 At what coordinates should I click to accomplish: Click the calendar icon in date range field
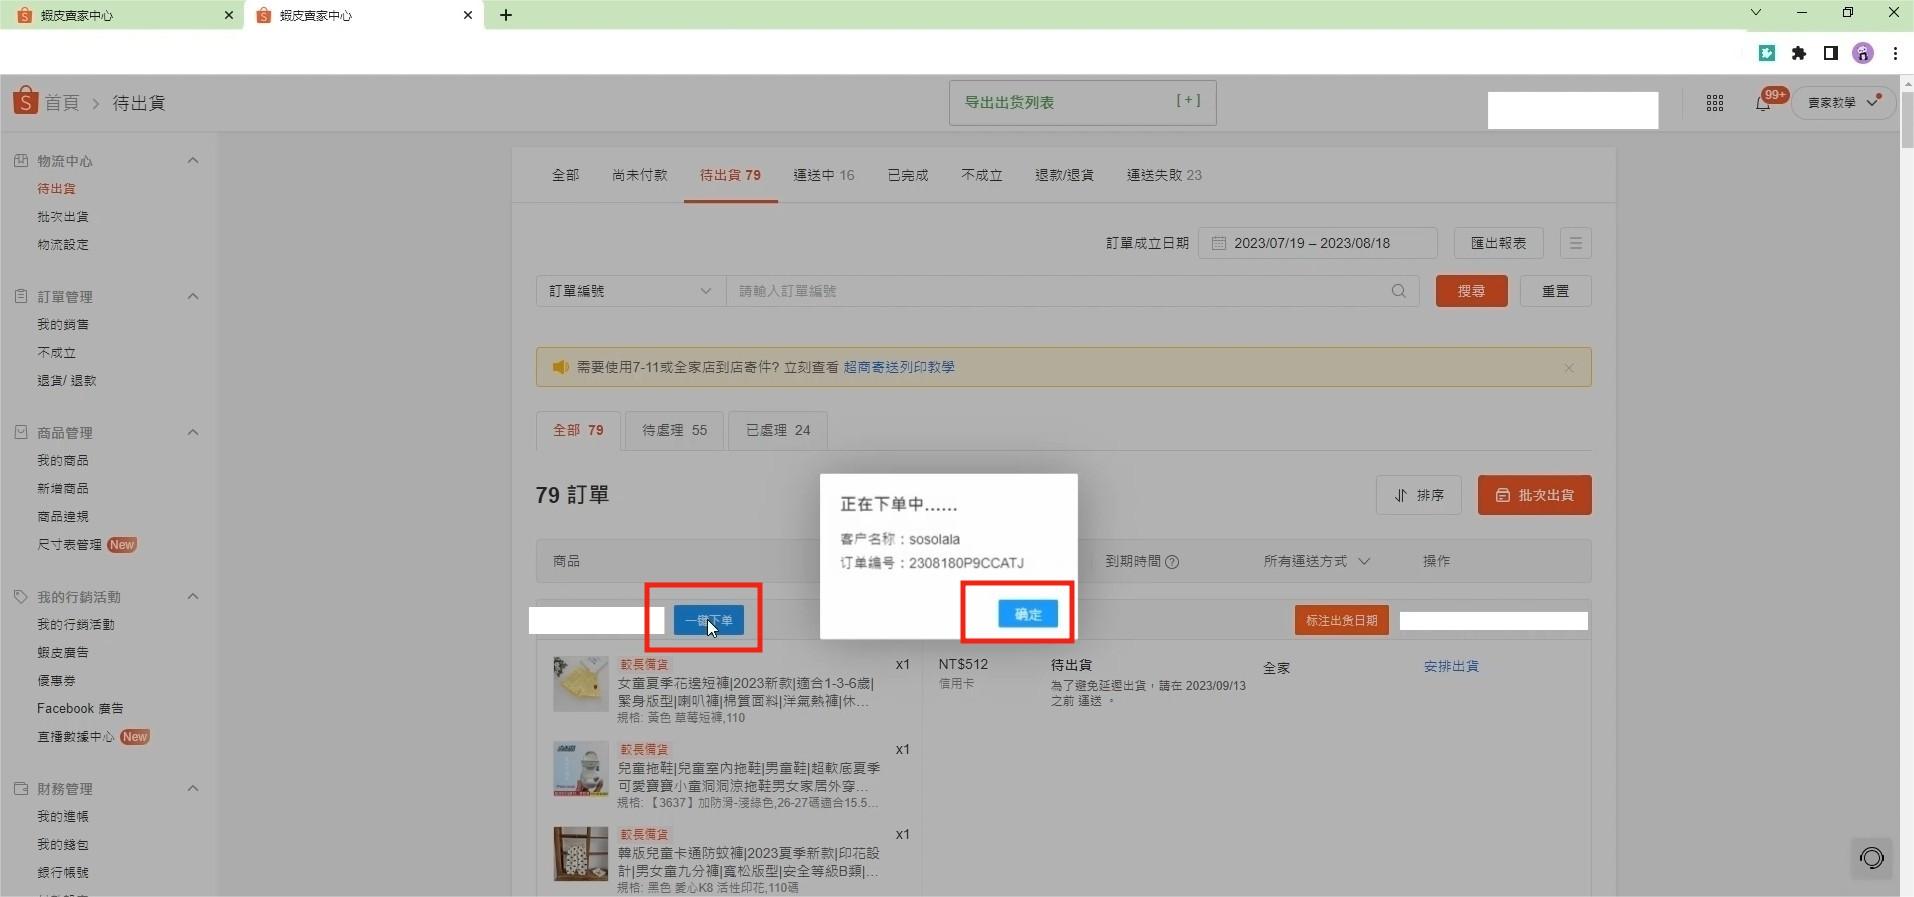(x=1218, y=243)
